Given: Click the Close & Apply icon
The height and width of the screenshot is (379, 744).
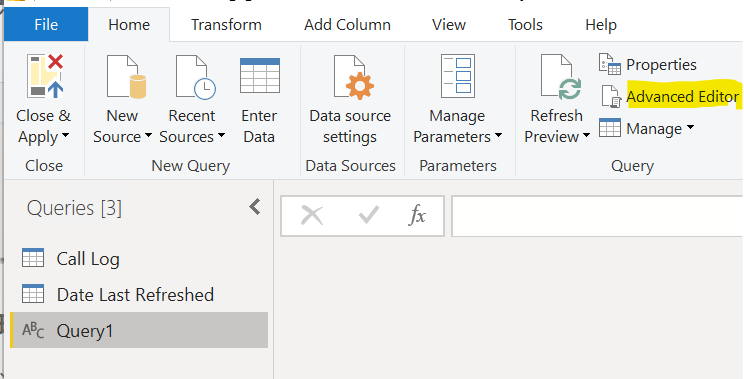Looking at the screenshot, I should [45, 76].
